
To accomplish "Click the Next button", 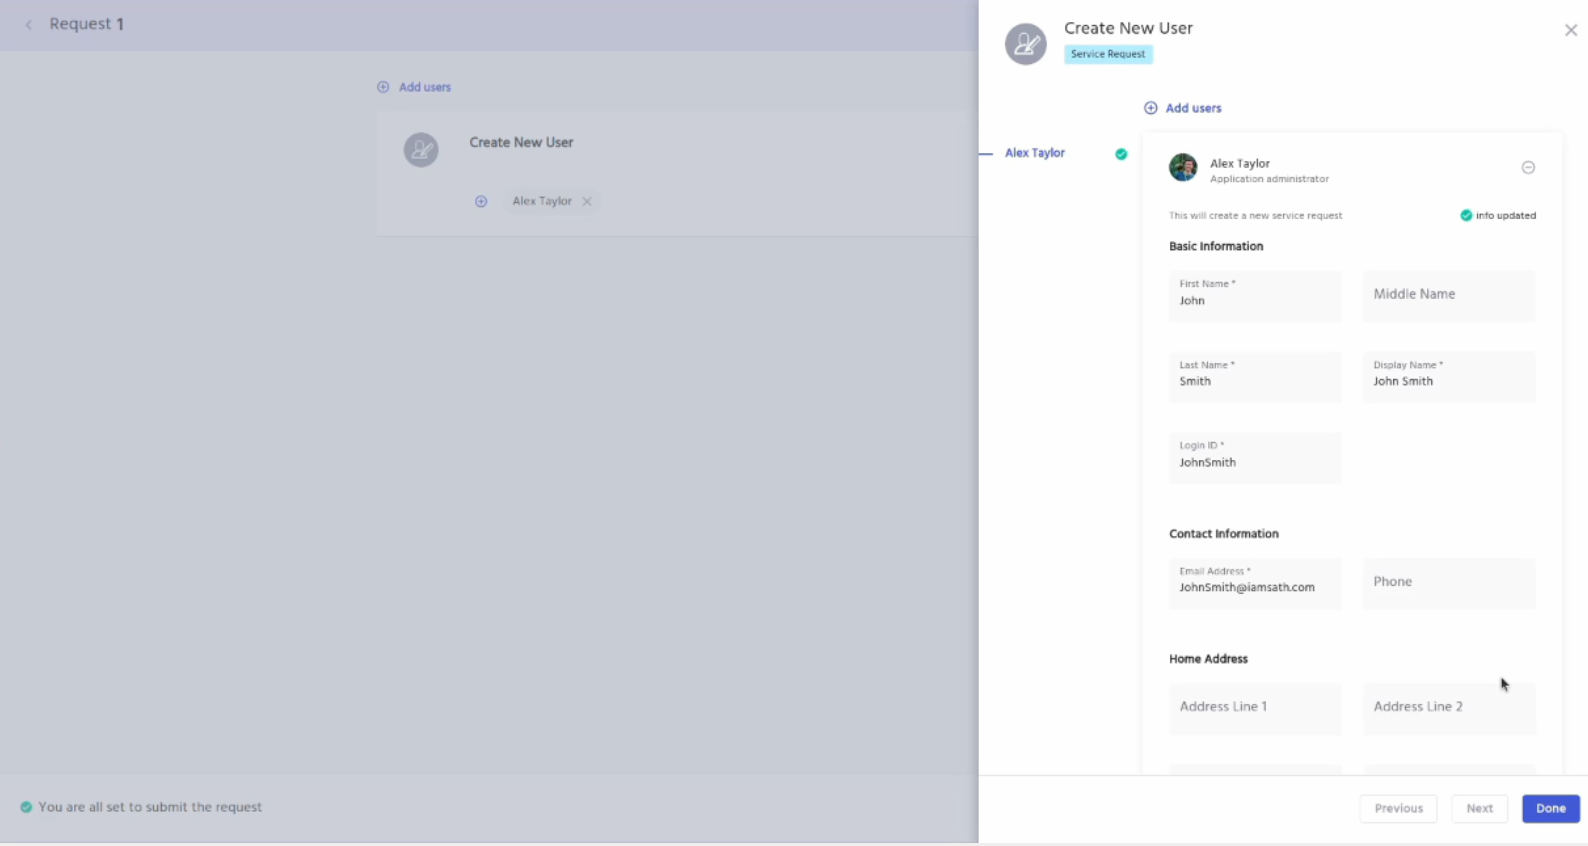I will 1479,808.
